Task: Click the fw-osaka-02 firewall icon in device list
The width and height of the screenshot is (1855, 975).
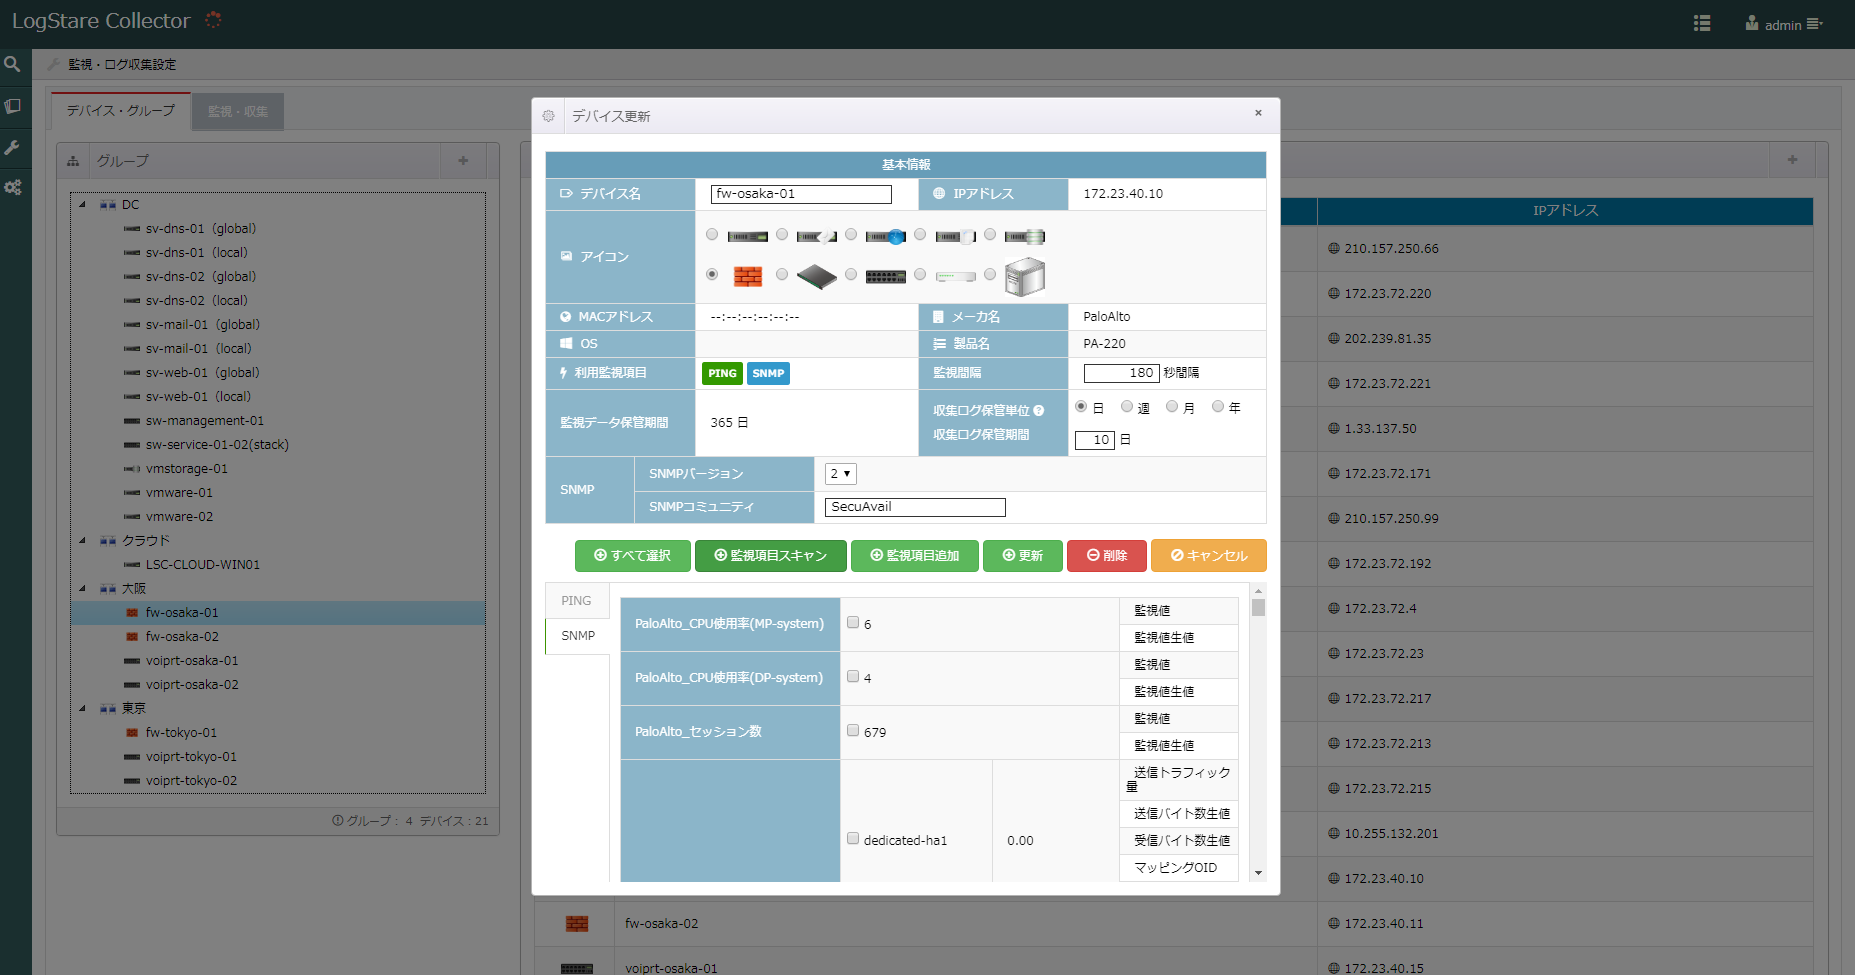Action: point(577,923)
